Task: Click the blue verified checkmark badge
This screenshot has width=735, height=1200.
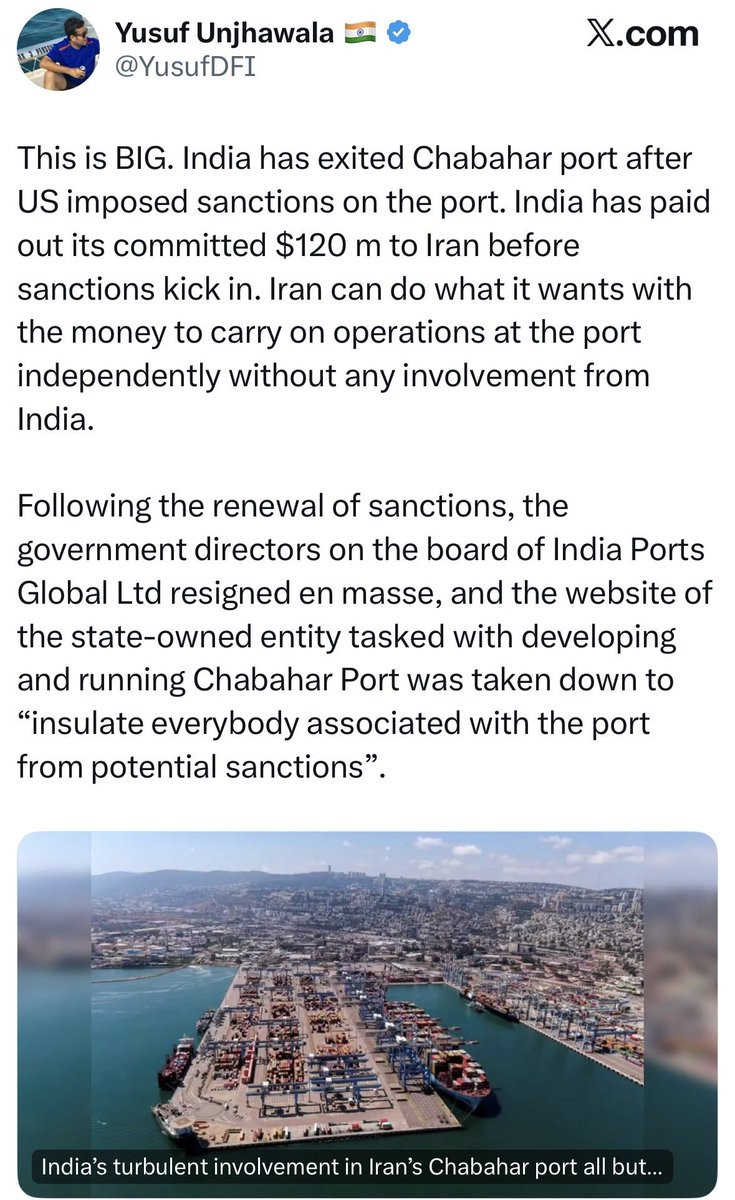Action: 397,33
